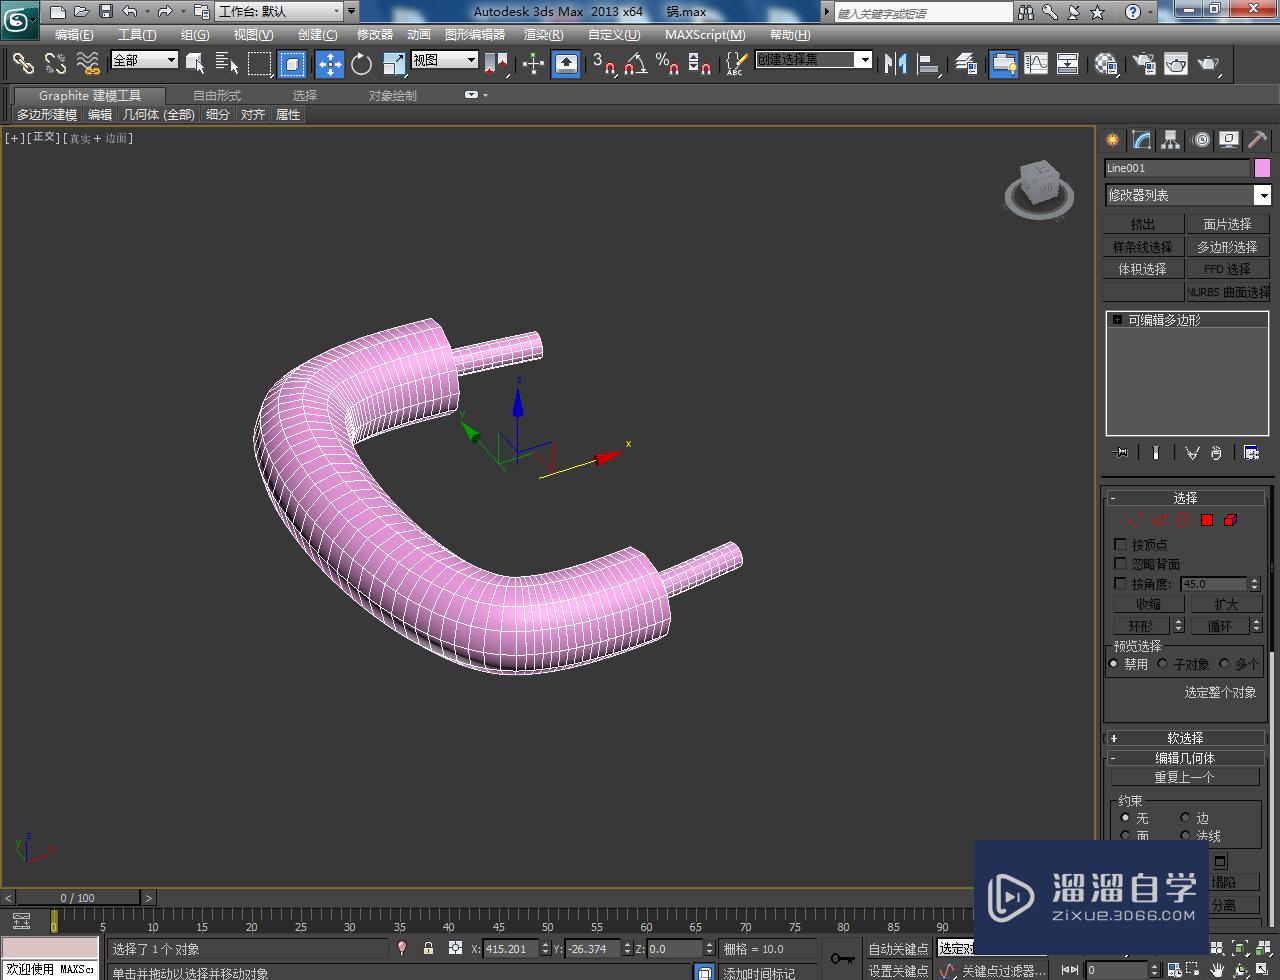Expand the 可编辑多边形 stack entry
Viewport: 1280px width, 980px height.
(x=1117, y=320)
